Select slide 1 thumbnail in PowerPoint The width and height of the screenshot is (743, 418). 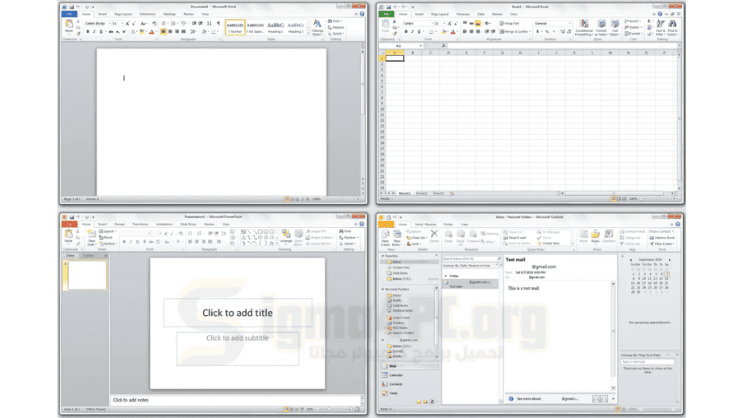87,275
